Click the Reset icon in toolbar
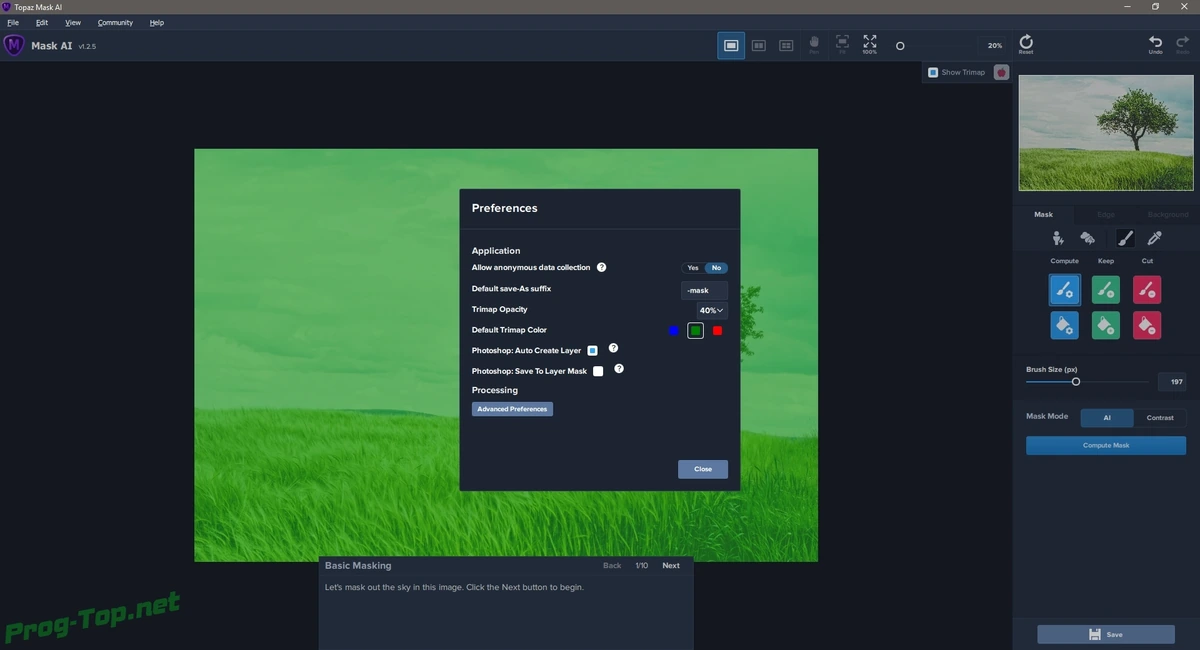This screenshot has width=1200, height=650. pyautogui.click(x=1026, y=44)
